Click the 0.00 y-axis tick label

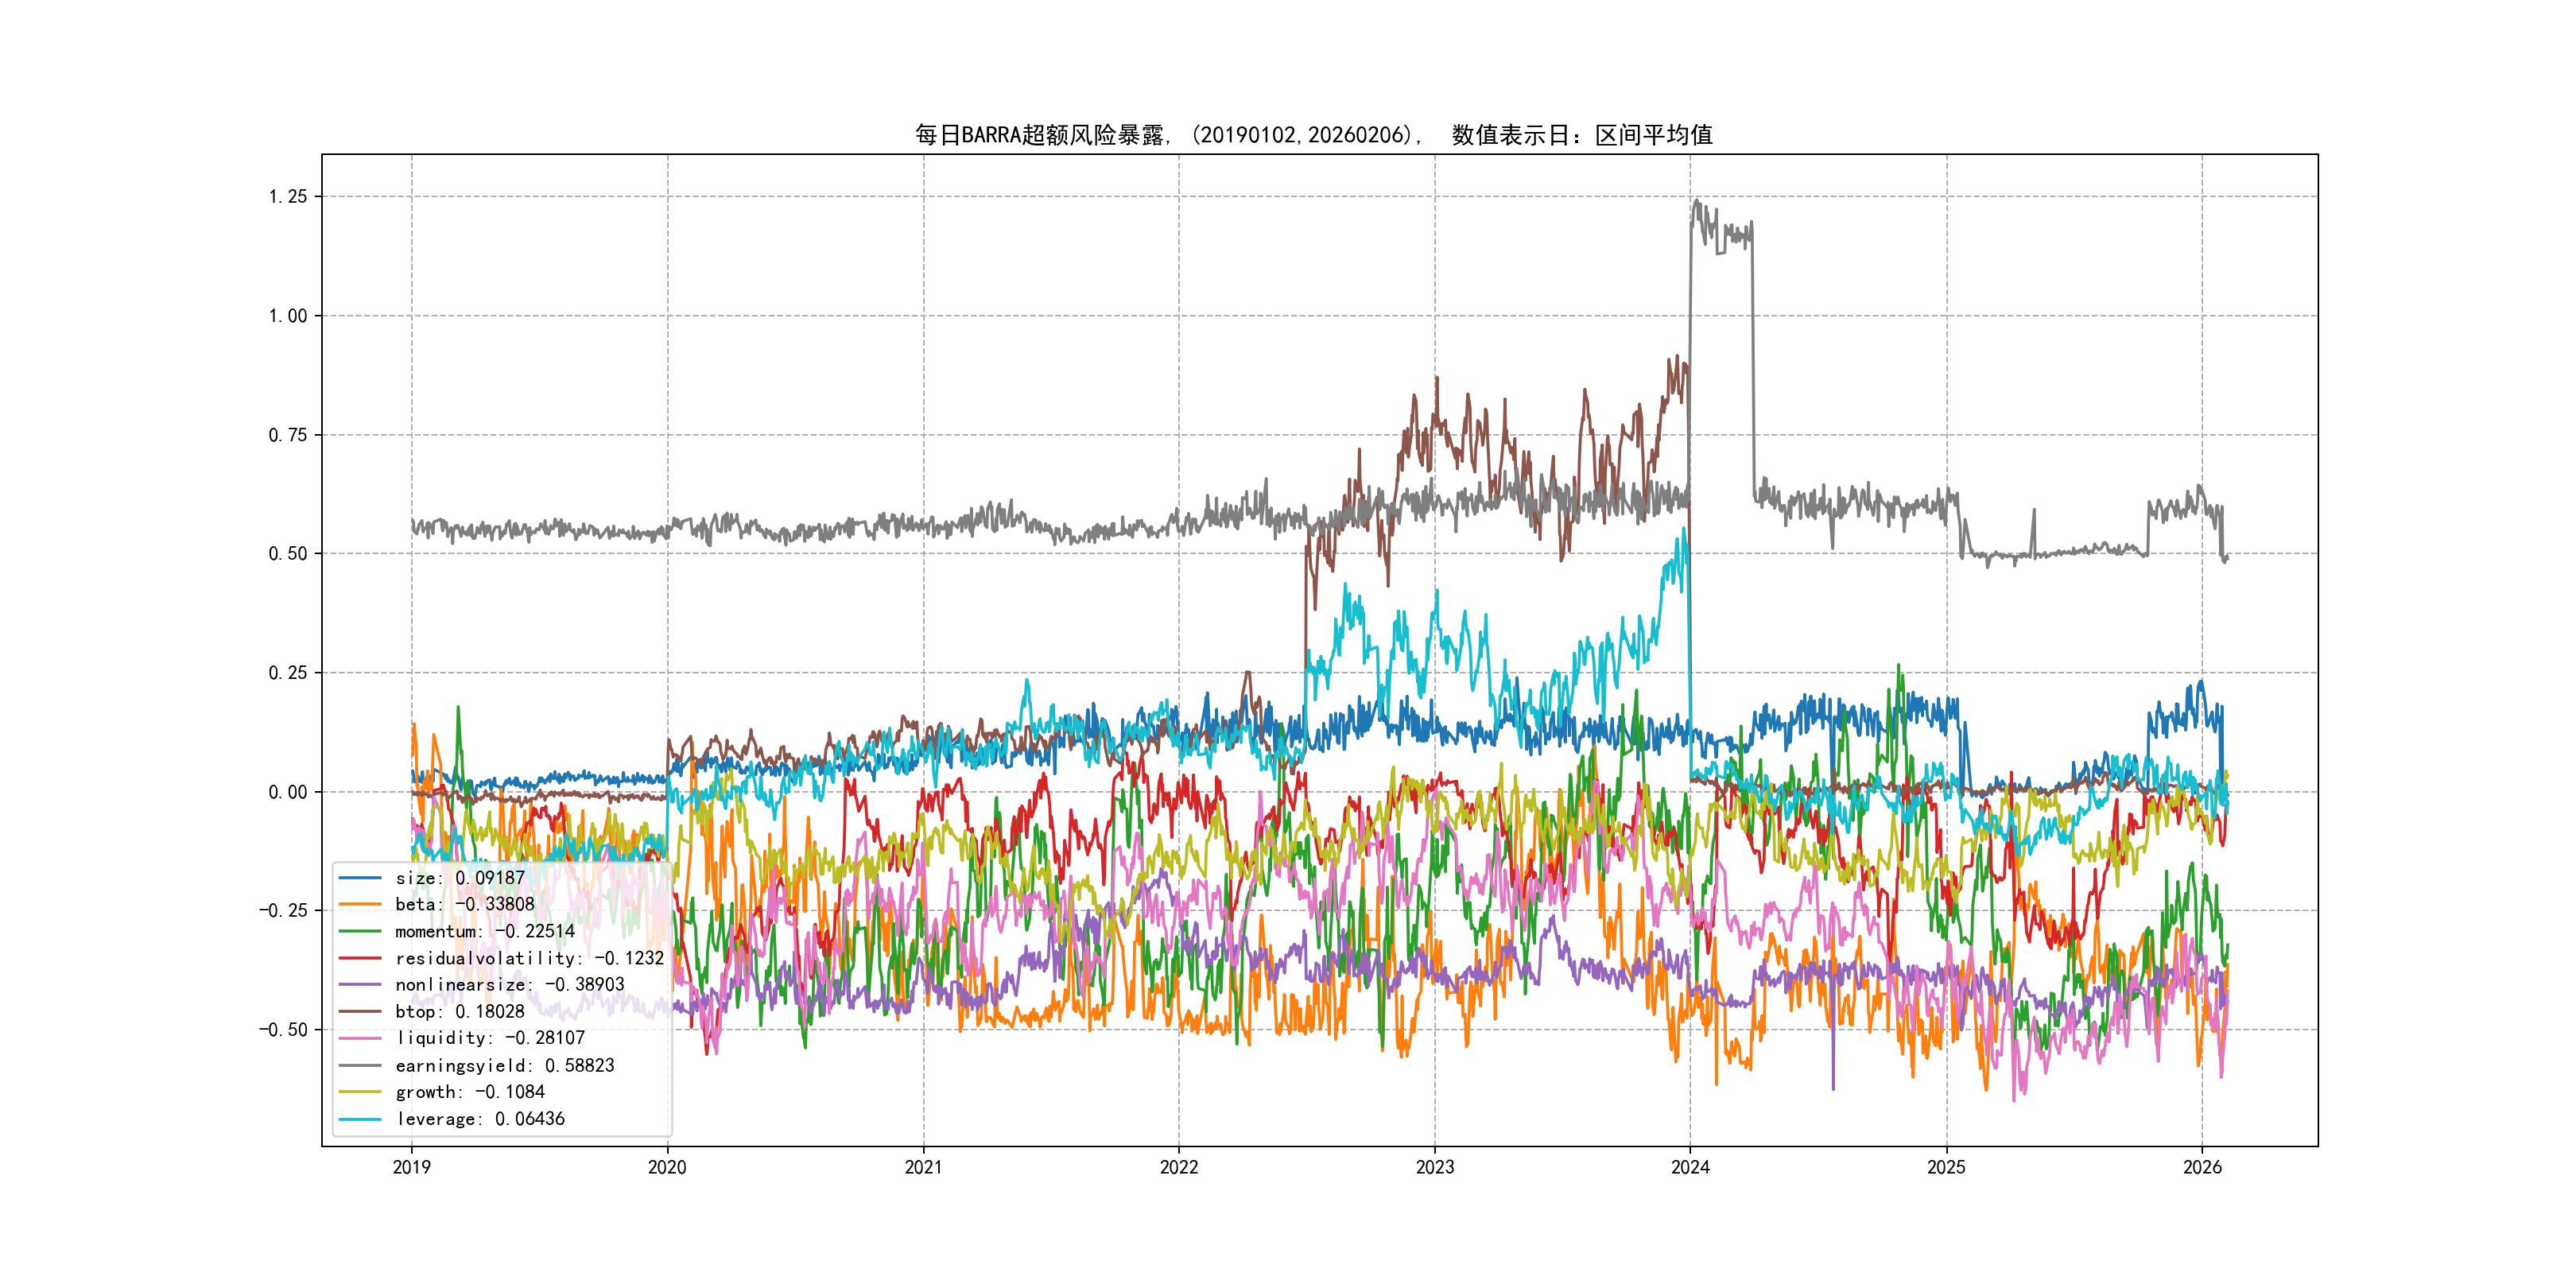pyautogui.click(x=288, y=792)
